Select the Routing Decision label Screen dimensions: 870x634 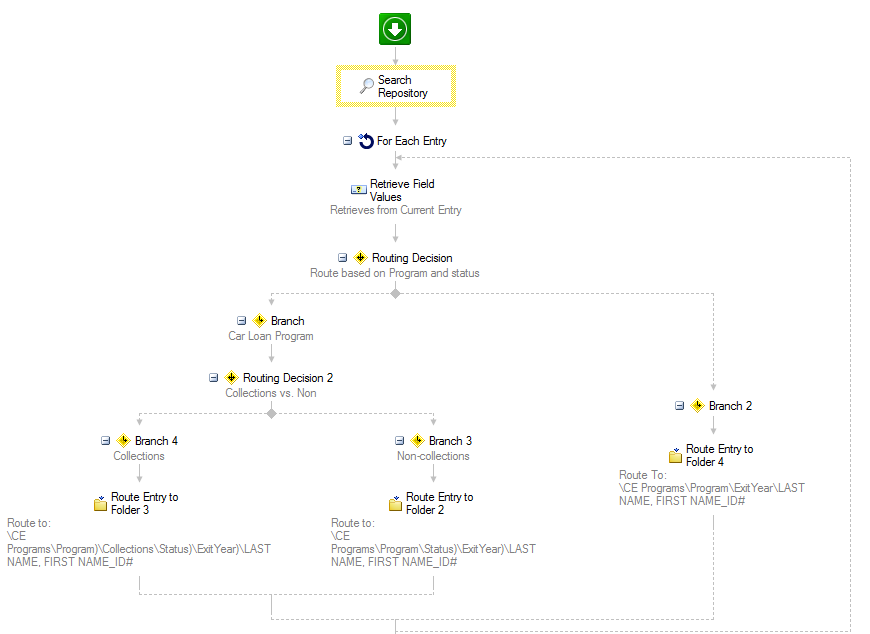(x=412, y=258)
